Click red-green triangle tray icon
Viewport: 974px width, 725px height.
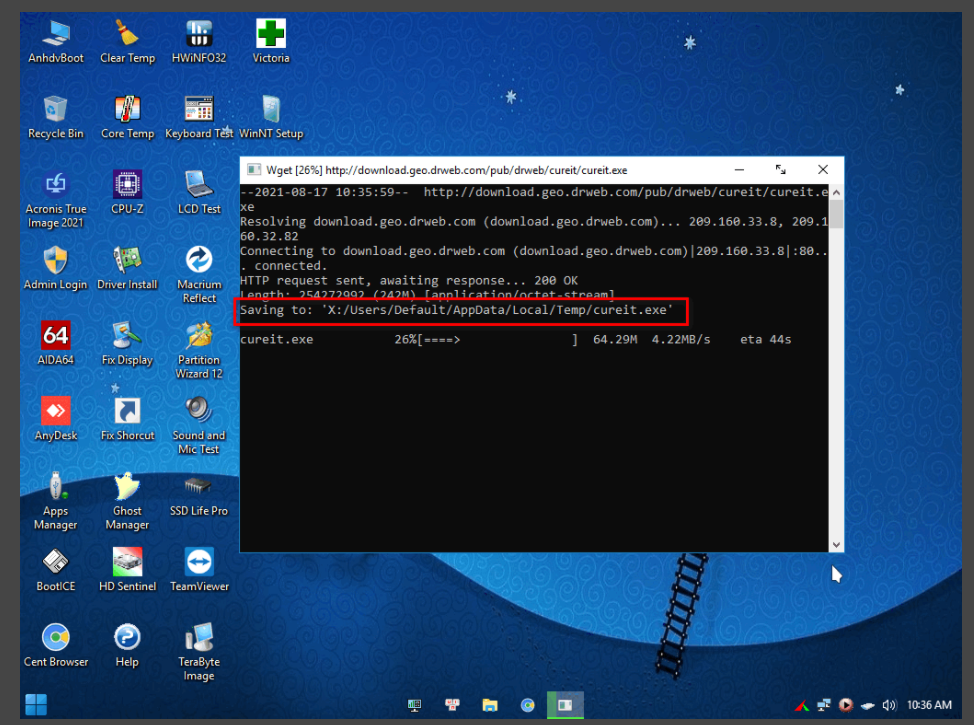(802, 706)
